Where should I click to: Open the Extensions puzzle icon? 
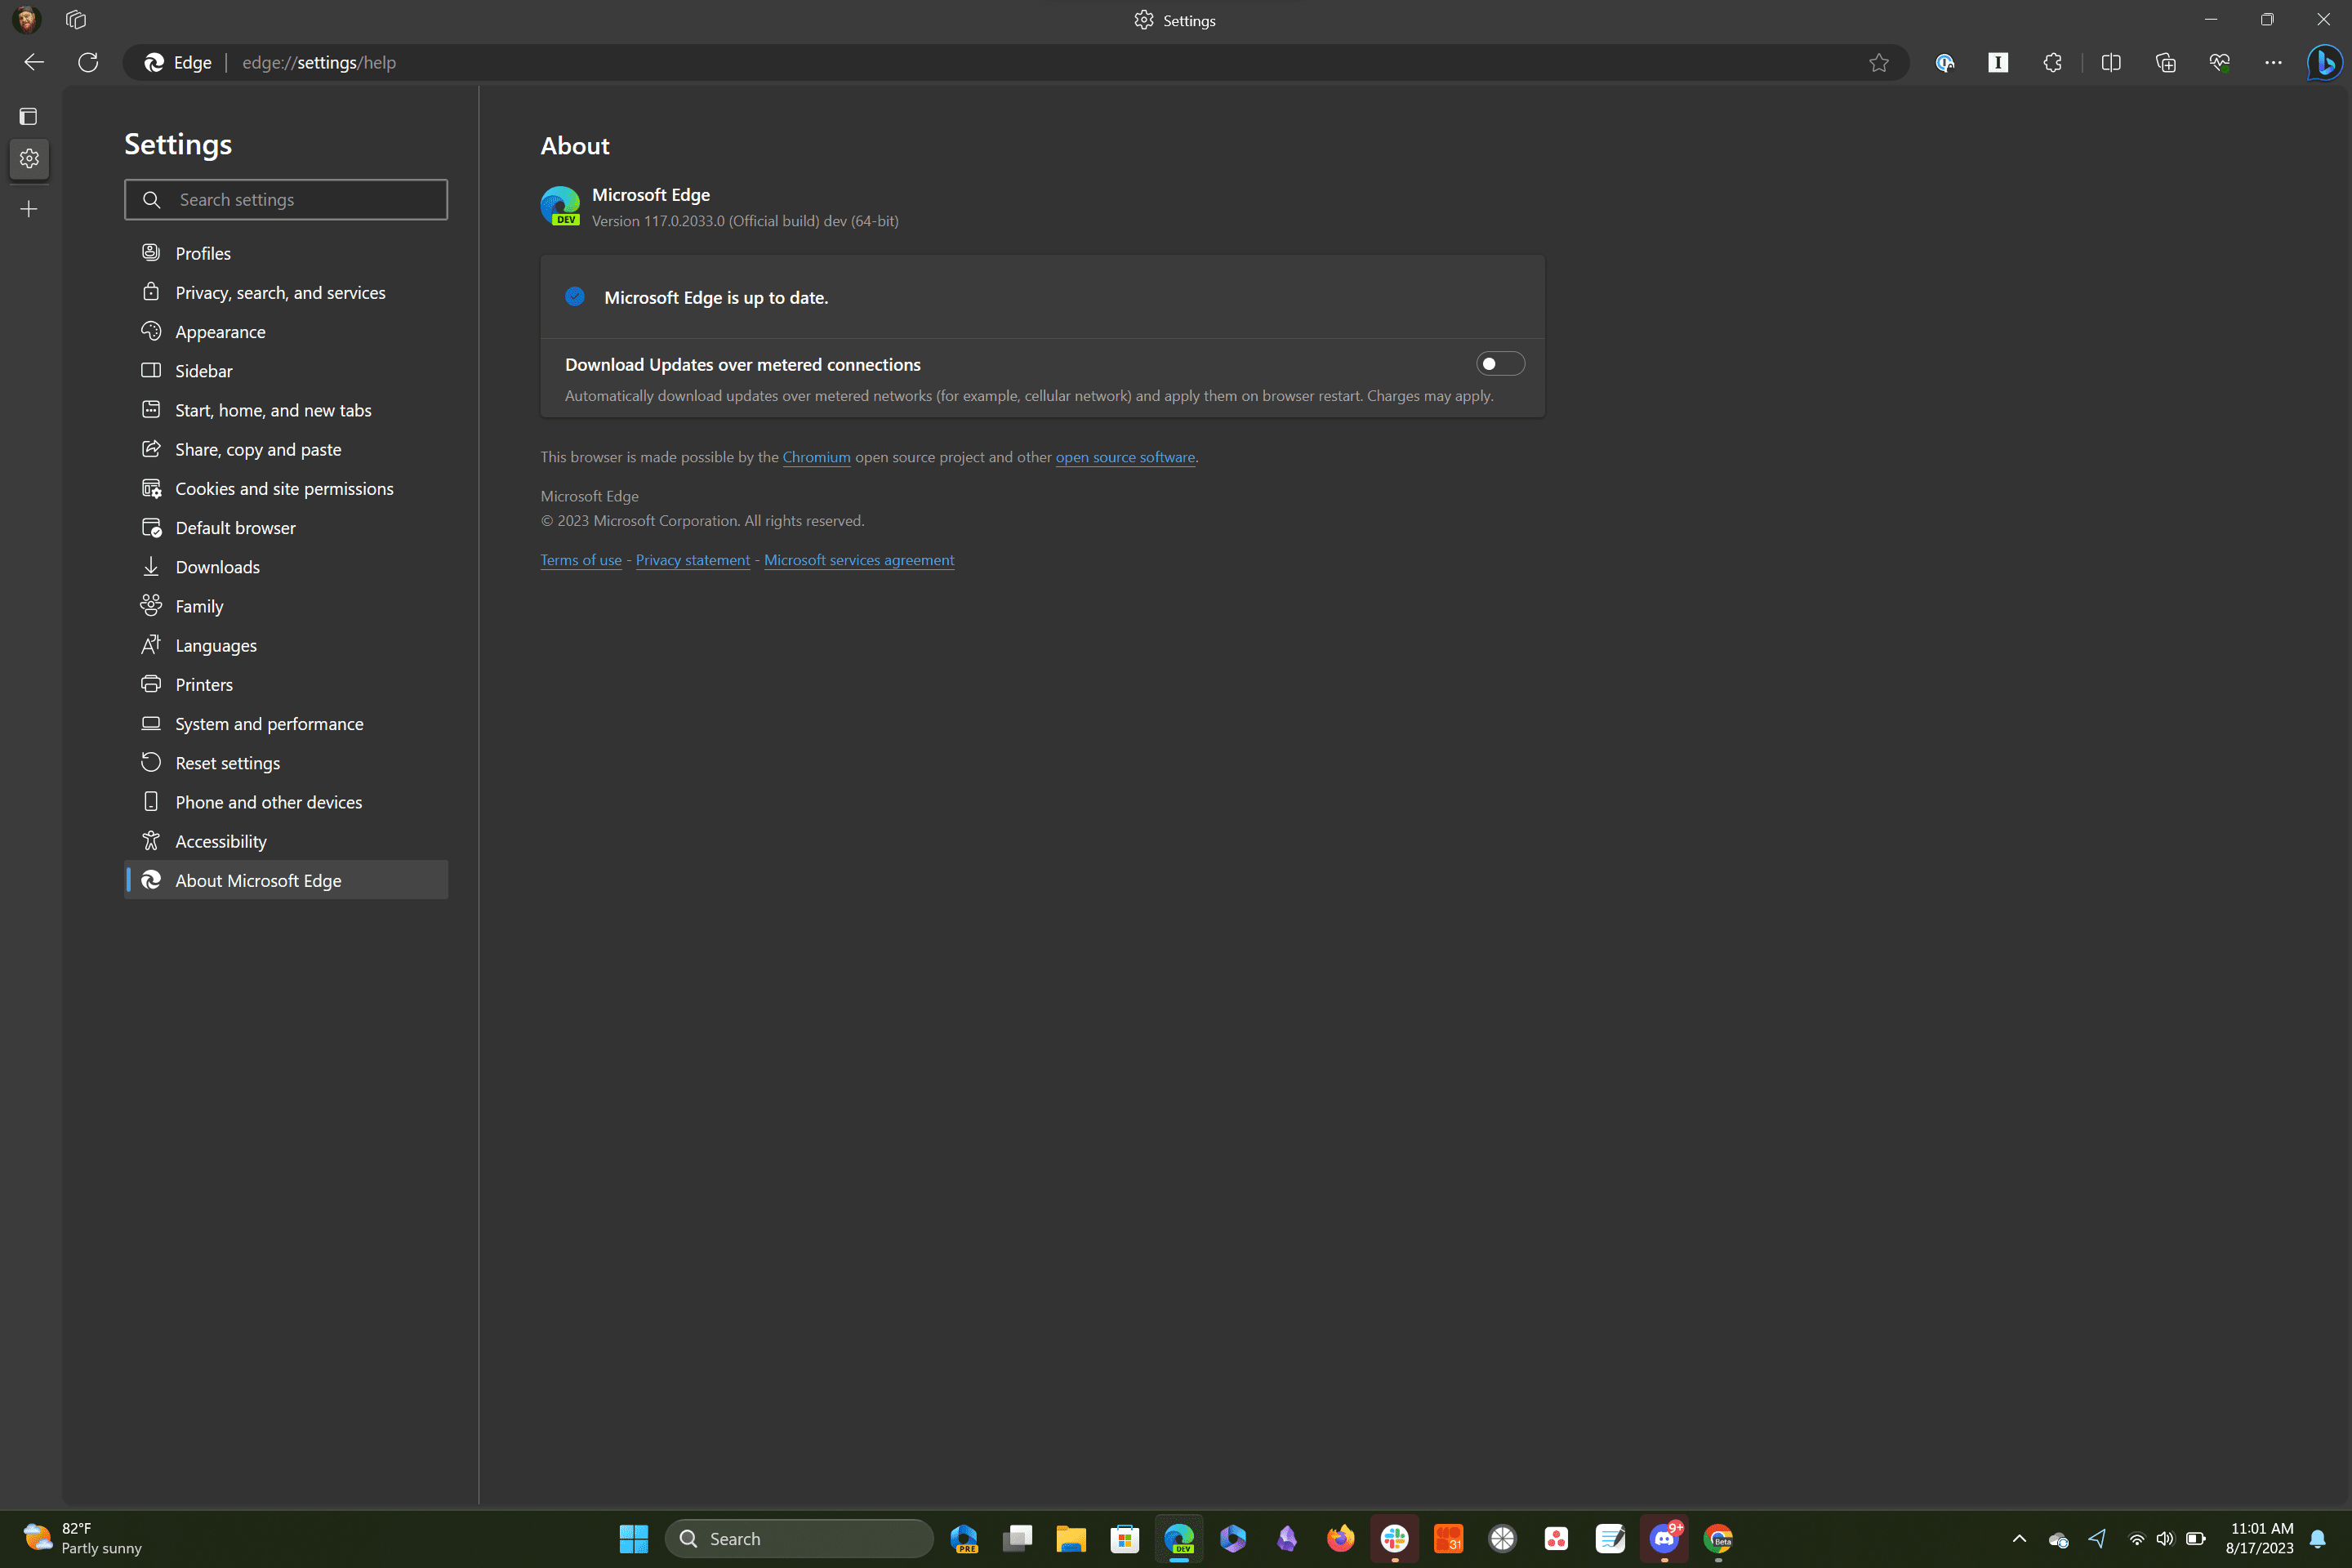(2052, 62)
